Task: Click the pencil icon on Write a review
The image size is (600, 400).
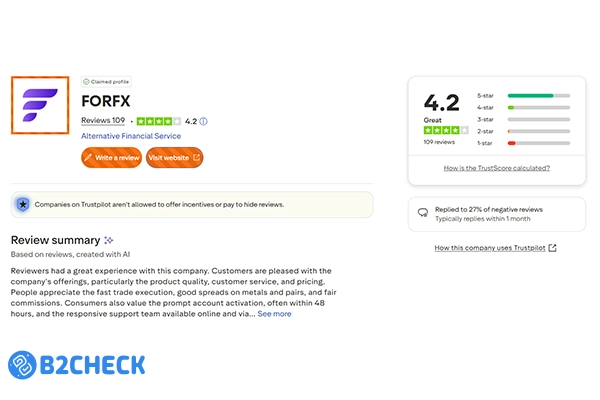Action: [91, 158]
